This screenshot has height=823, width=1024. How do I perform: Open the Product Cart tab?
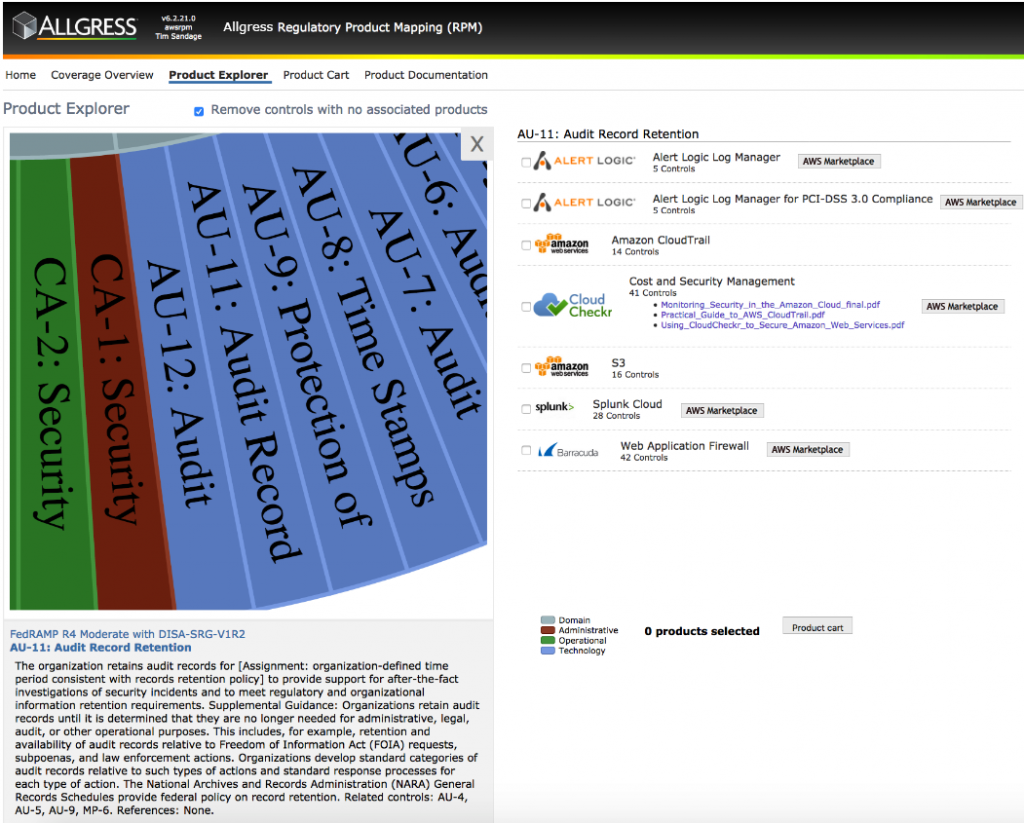(316, 75)
